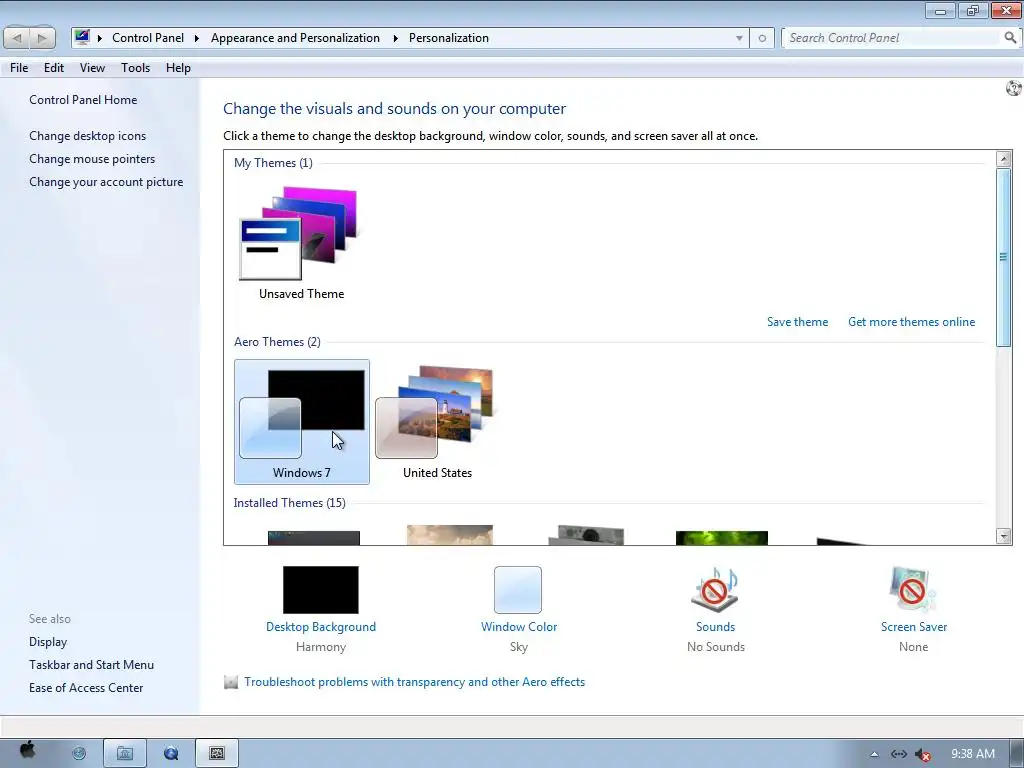Image resolution: width=1024 pixels, height=768 pixels.
Task: Click Appearance and Personalization breadcrumb
Action: pos(295,38)
